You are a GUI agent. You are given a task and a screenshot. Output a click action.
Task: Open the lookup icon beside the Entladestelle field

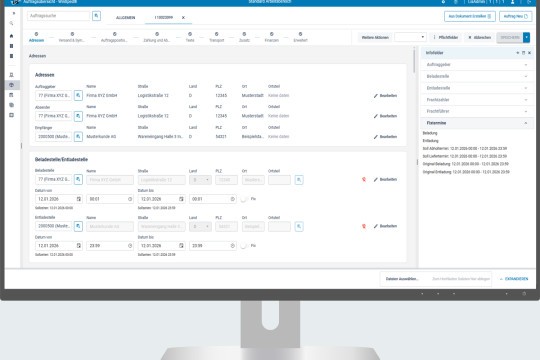(78, 226)
